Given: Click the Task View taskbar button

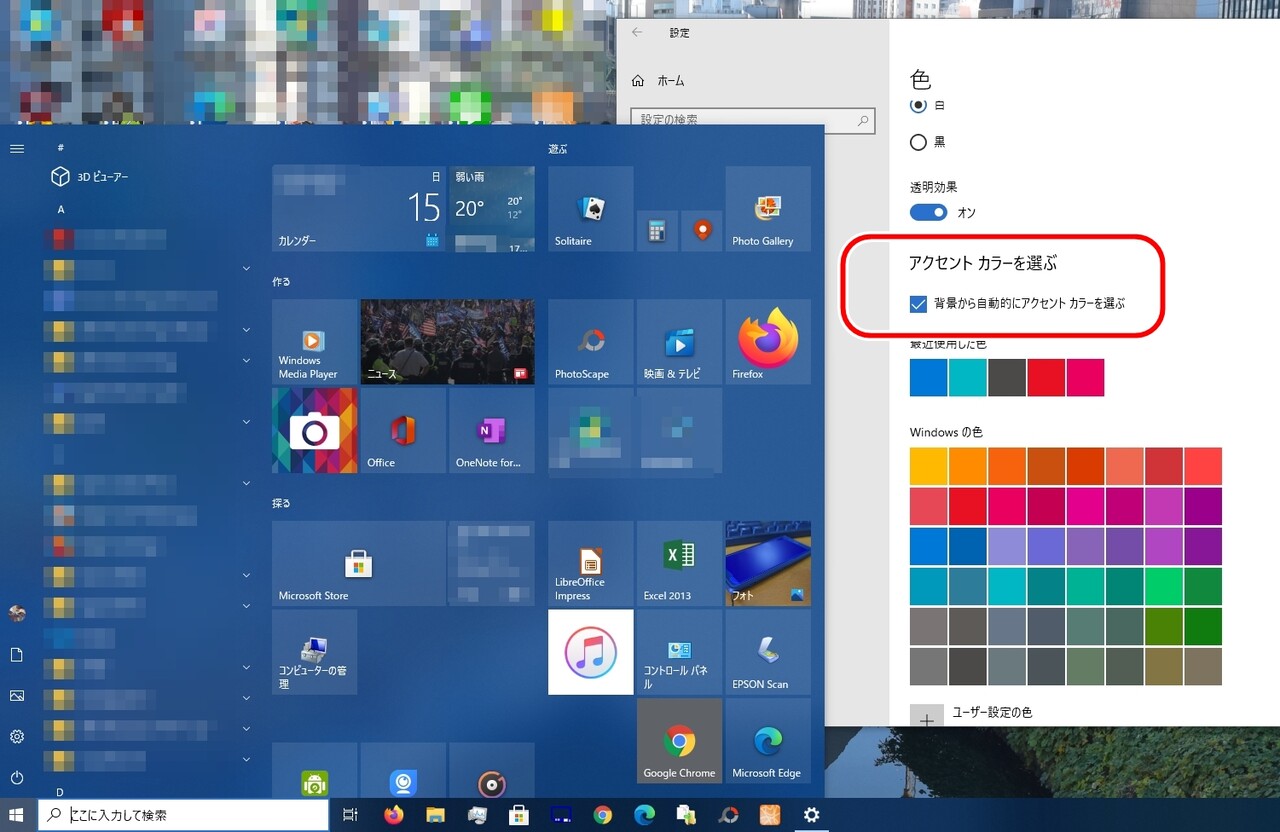Looking at the screenshot, I should (x=350, y=815).
